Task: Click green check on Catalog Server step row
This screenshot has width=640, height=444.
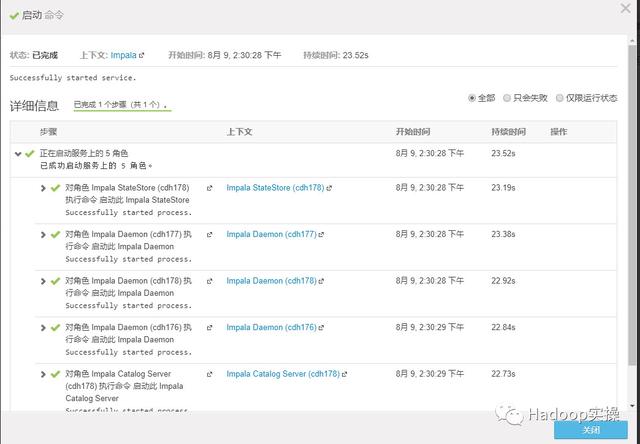Action: click(55, 374)
